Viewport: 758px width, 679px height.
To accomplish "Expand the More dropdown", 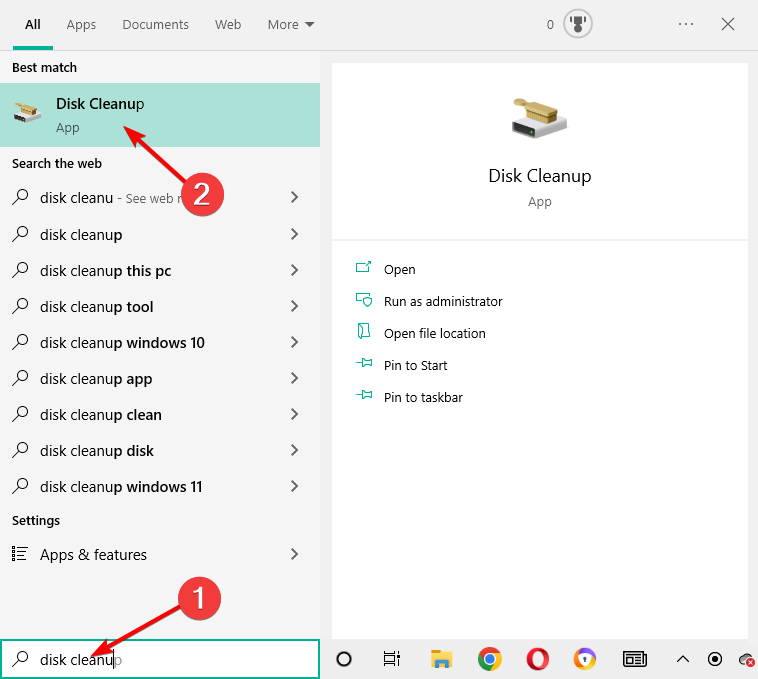I will (x=291, y=25).
